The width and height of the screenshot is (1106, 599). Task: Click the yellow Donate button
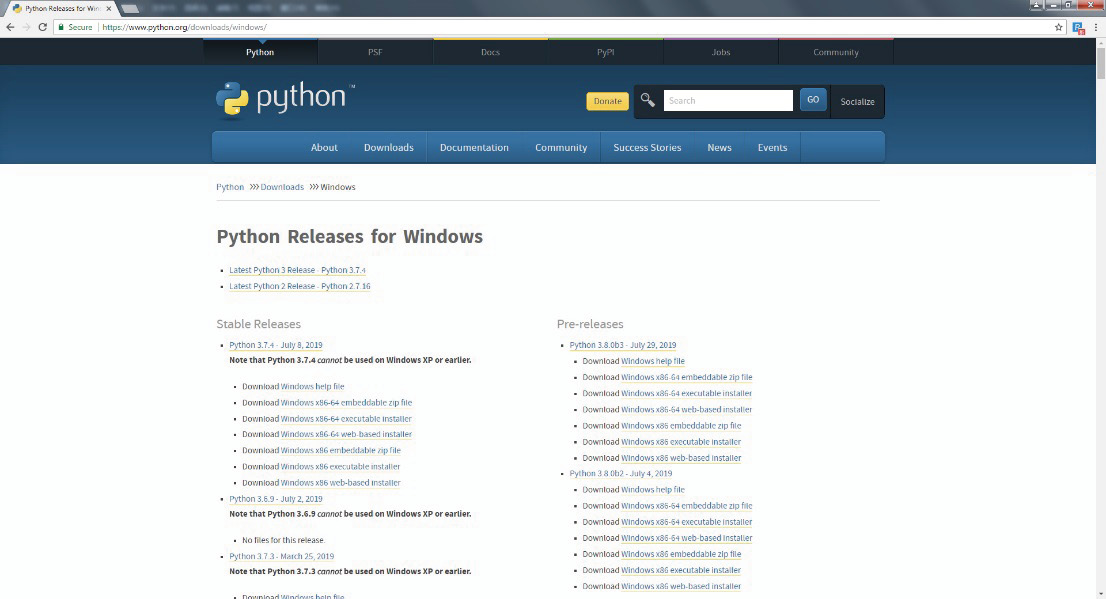[607, 101]
